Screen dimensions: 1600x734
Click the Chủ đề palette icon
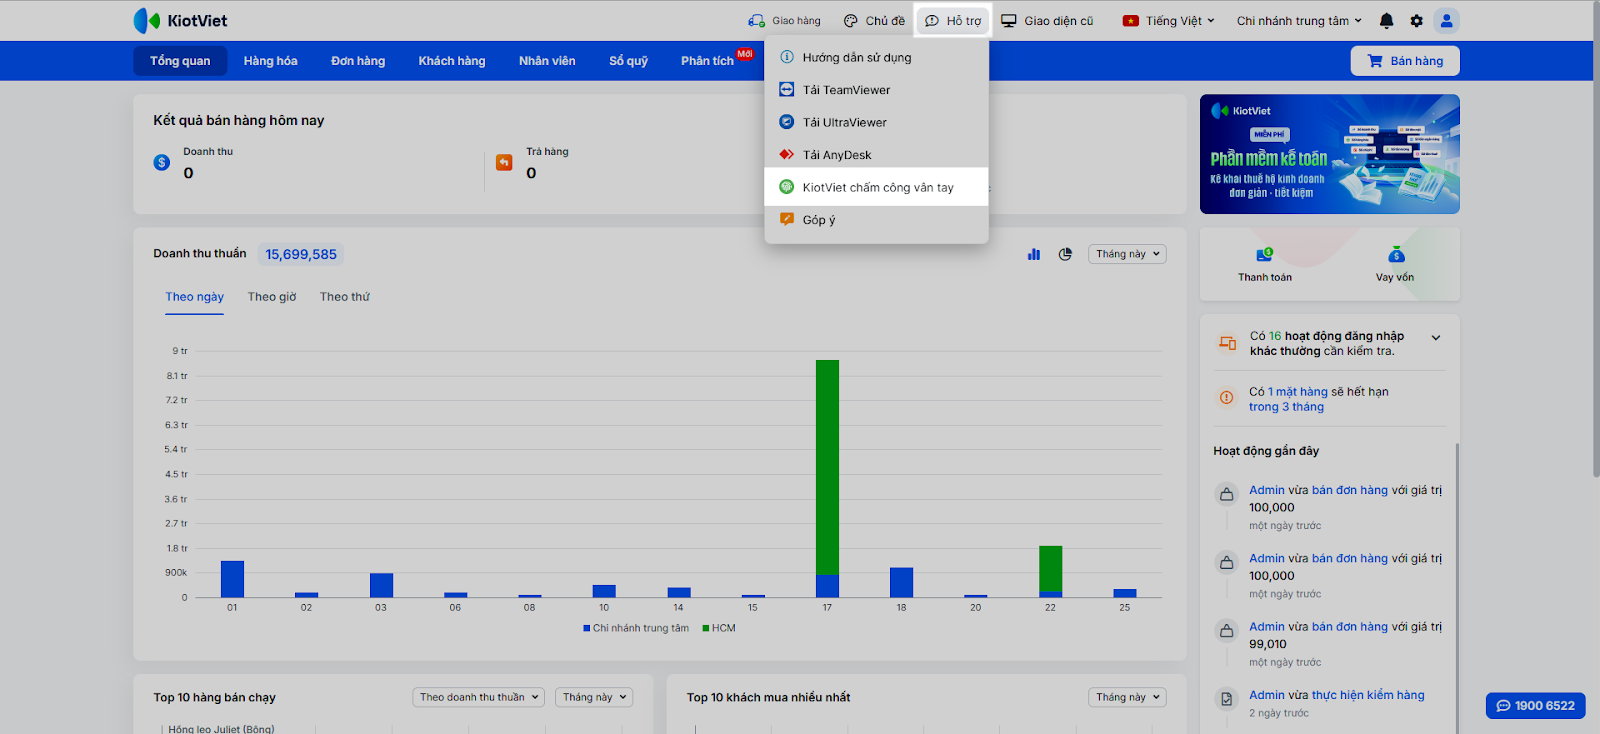coord(851,20)
